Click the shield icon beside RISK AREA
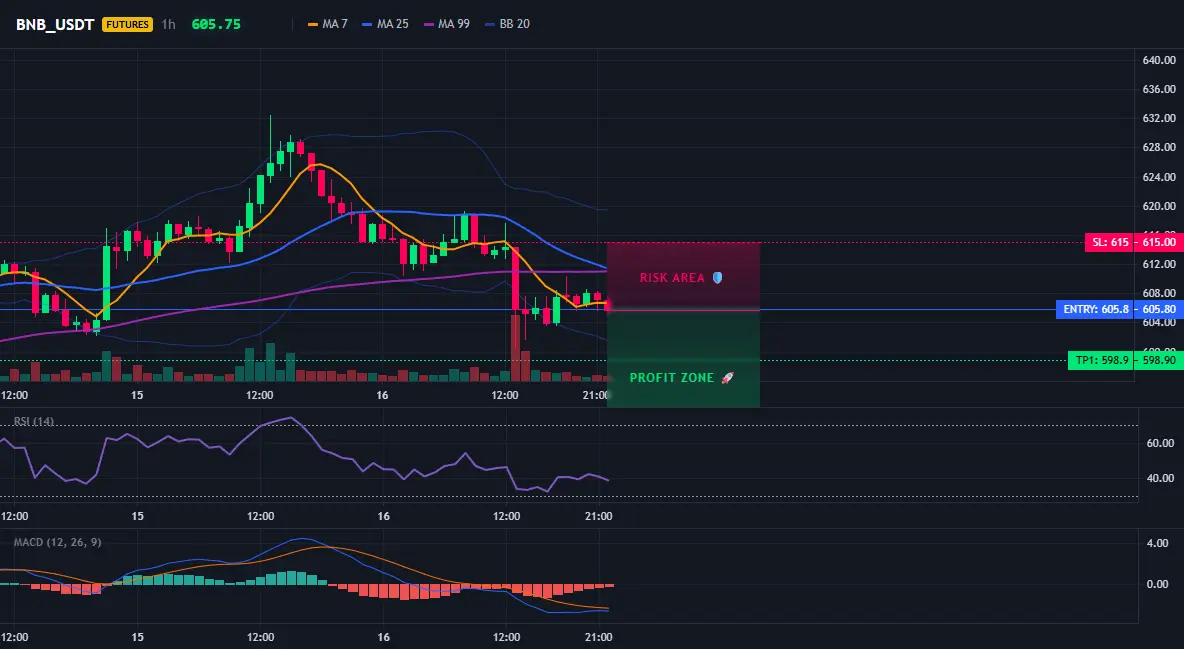This screenshot has width=1184, height=649. click(717, 277)
